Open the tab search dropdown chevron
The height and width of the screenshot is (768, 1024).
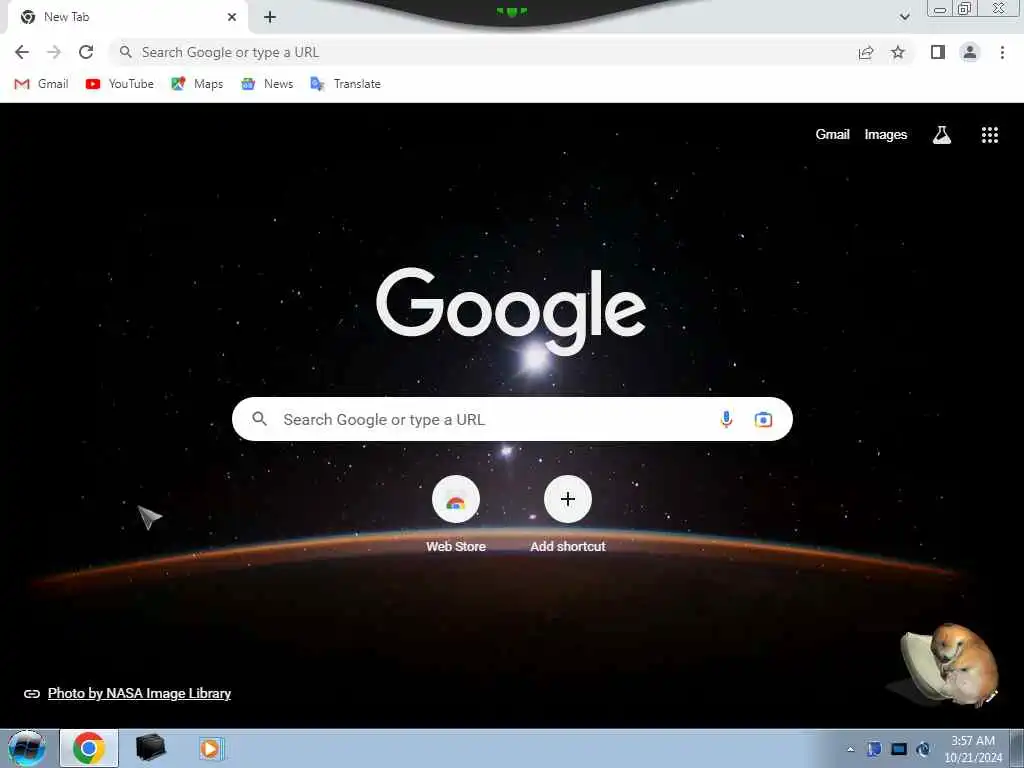click(904, 17)
